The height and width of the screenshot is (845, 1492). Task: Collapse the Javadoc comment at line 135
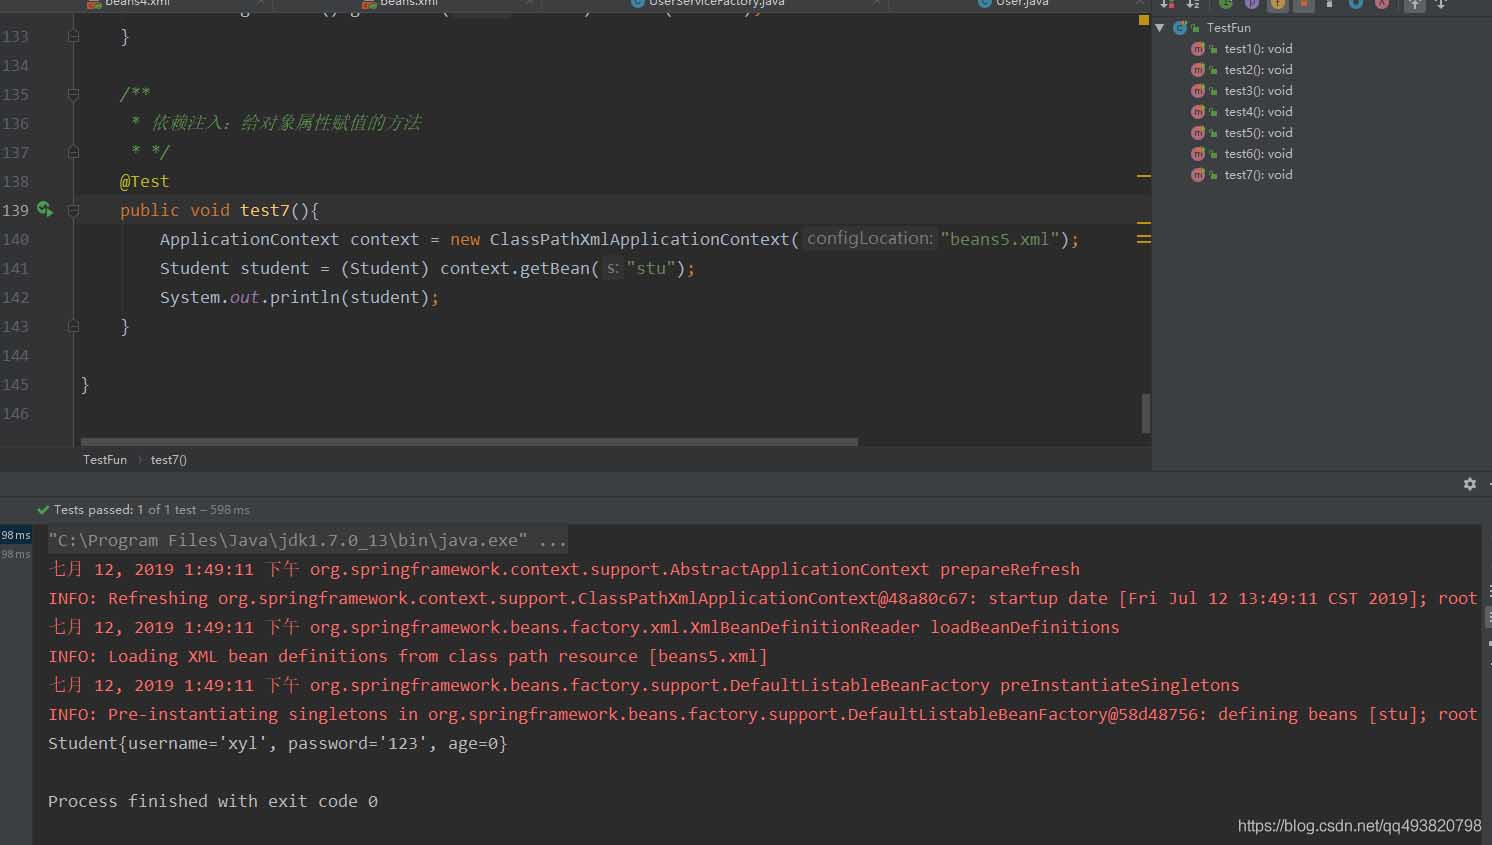(73, 94)
